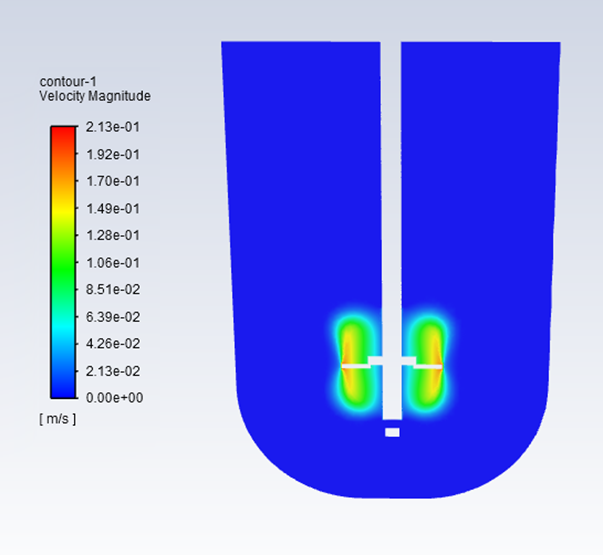
Task: Click the [ m/s ] units label
Action: click(58, 418)
